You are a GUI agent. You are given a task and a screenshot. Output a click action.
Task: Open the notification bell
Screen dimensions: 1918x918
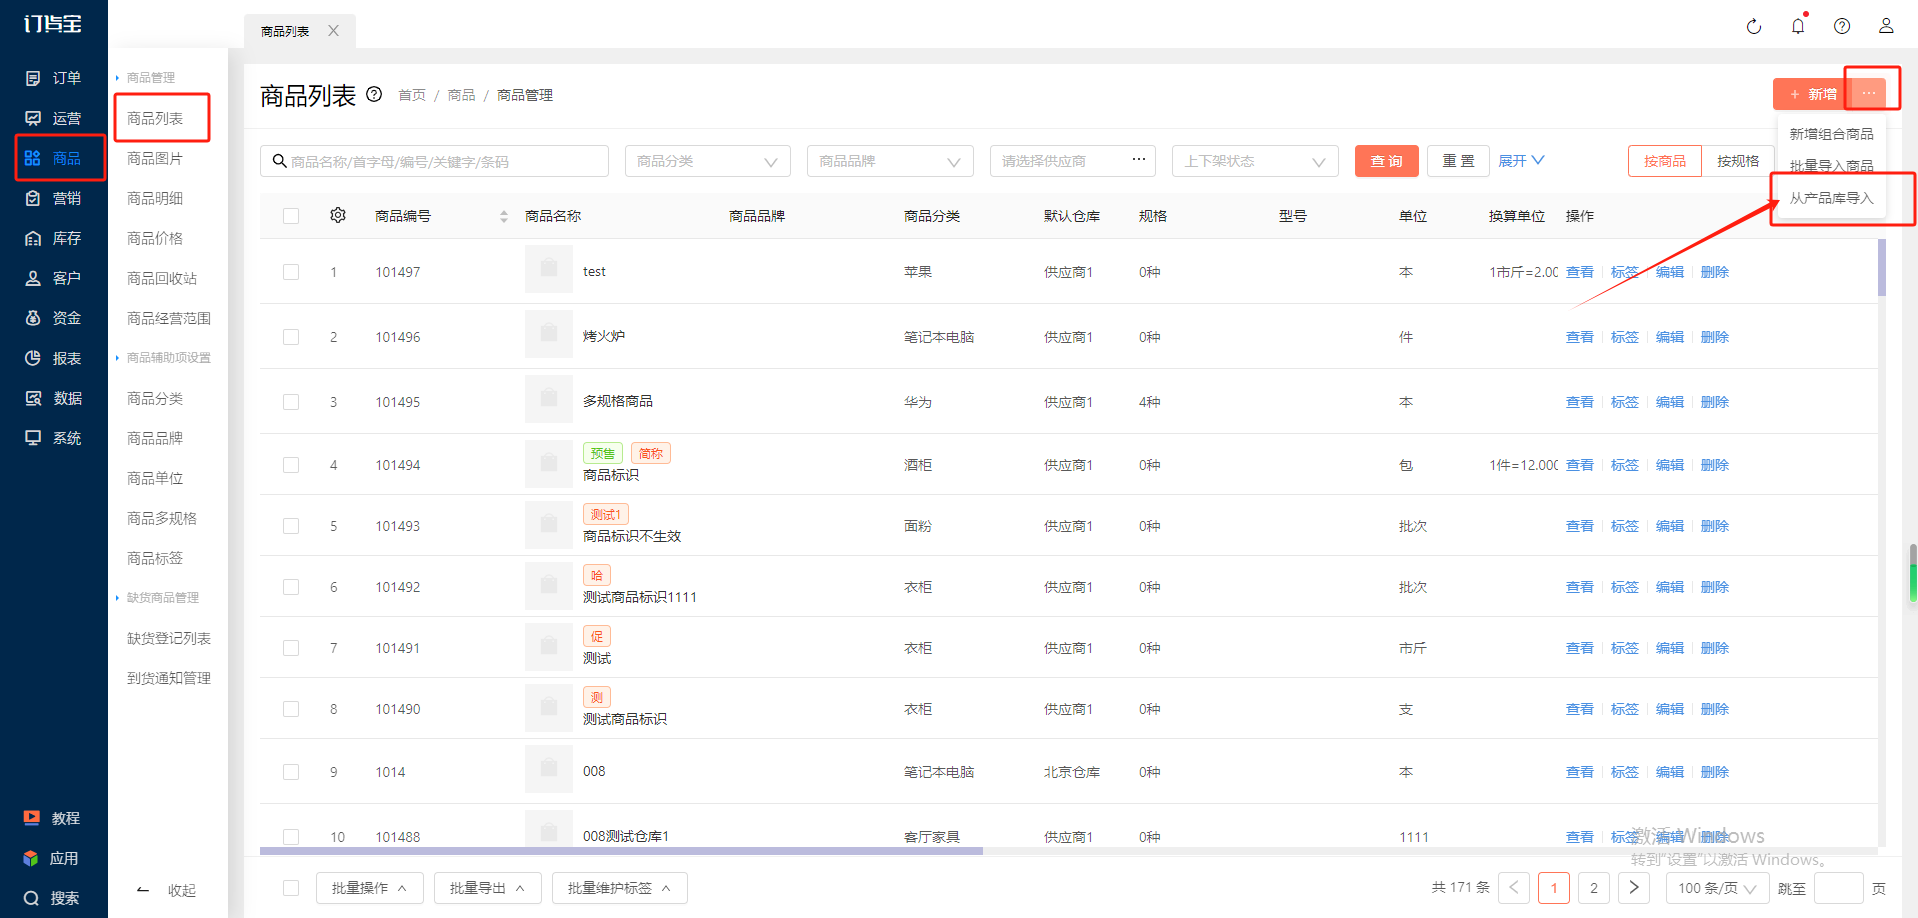[1797, 27]
